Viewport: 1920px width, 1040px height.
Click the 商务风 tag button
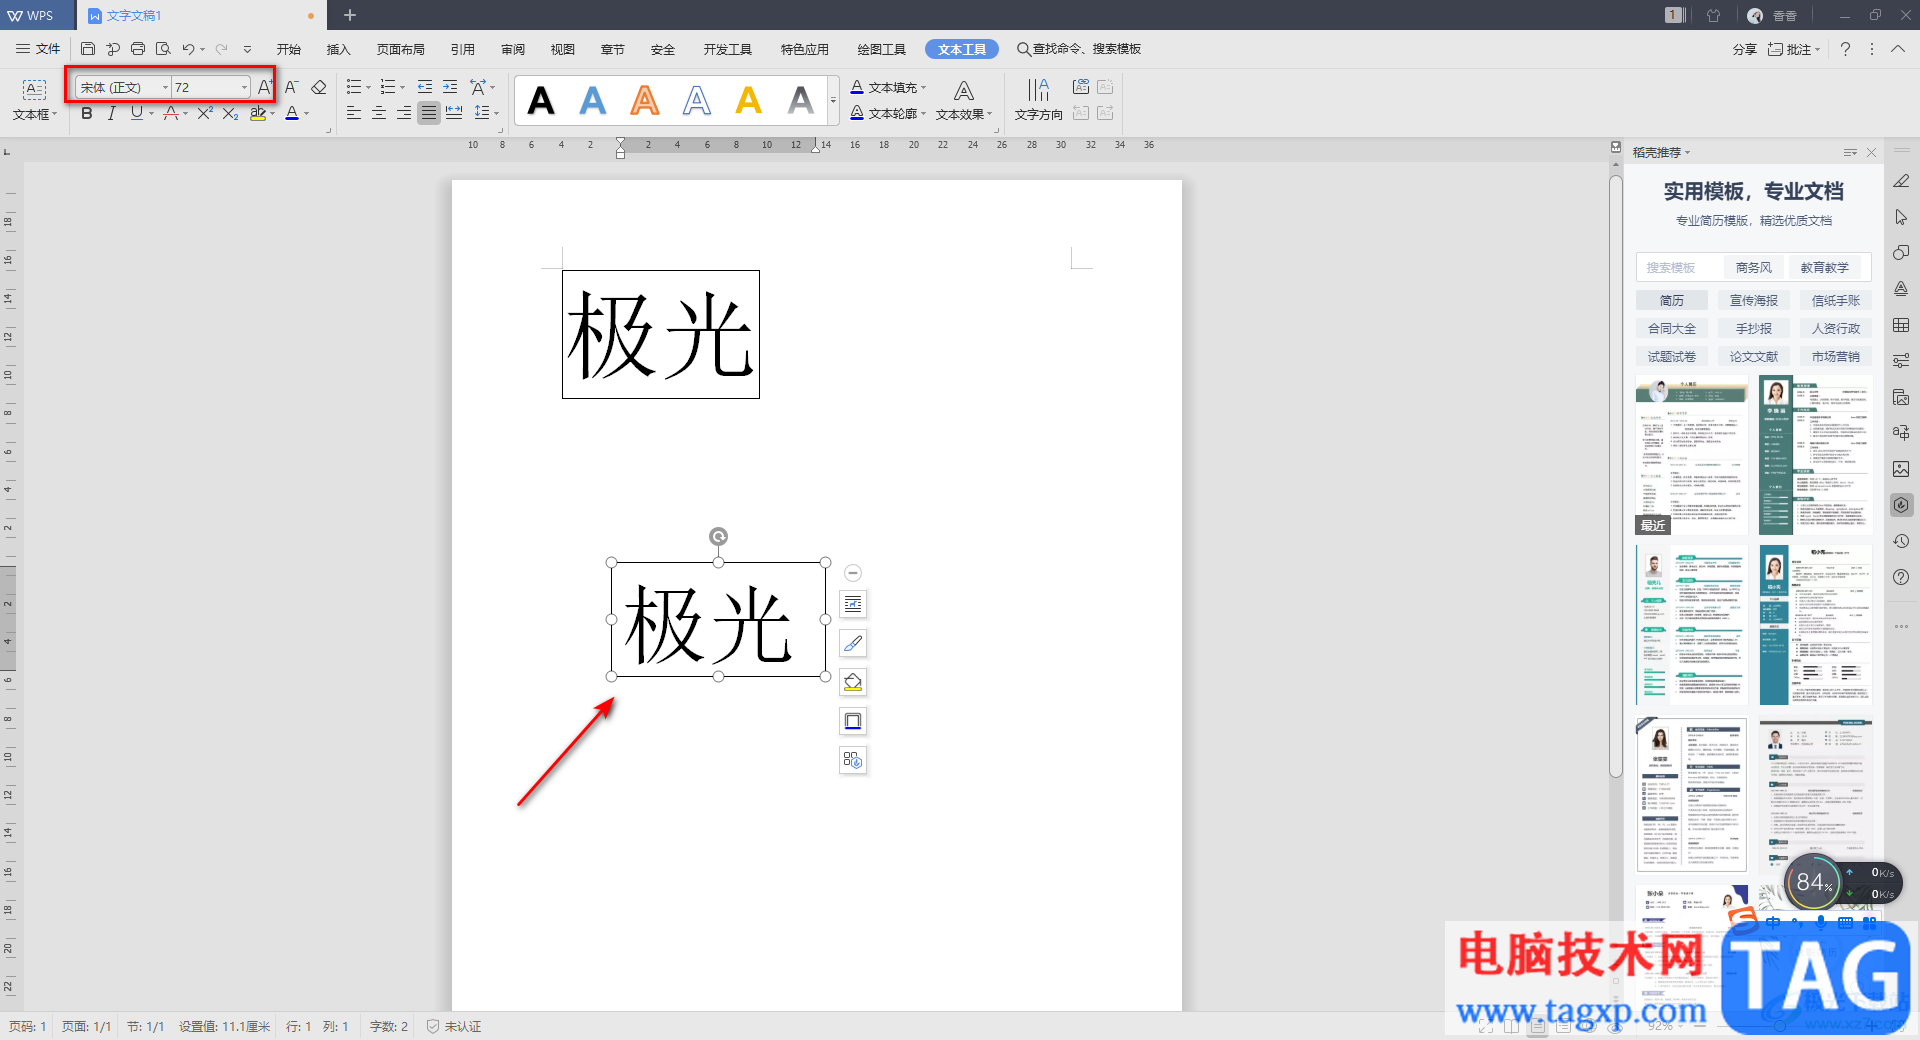[1754, 267]
